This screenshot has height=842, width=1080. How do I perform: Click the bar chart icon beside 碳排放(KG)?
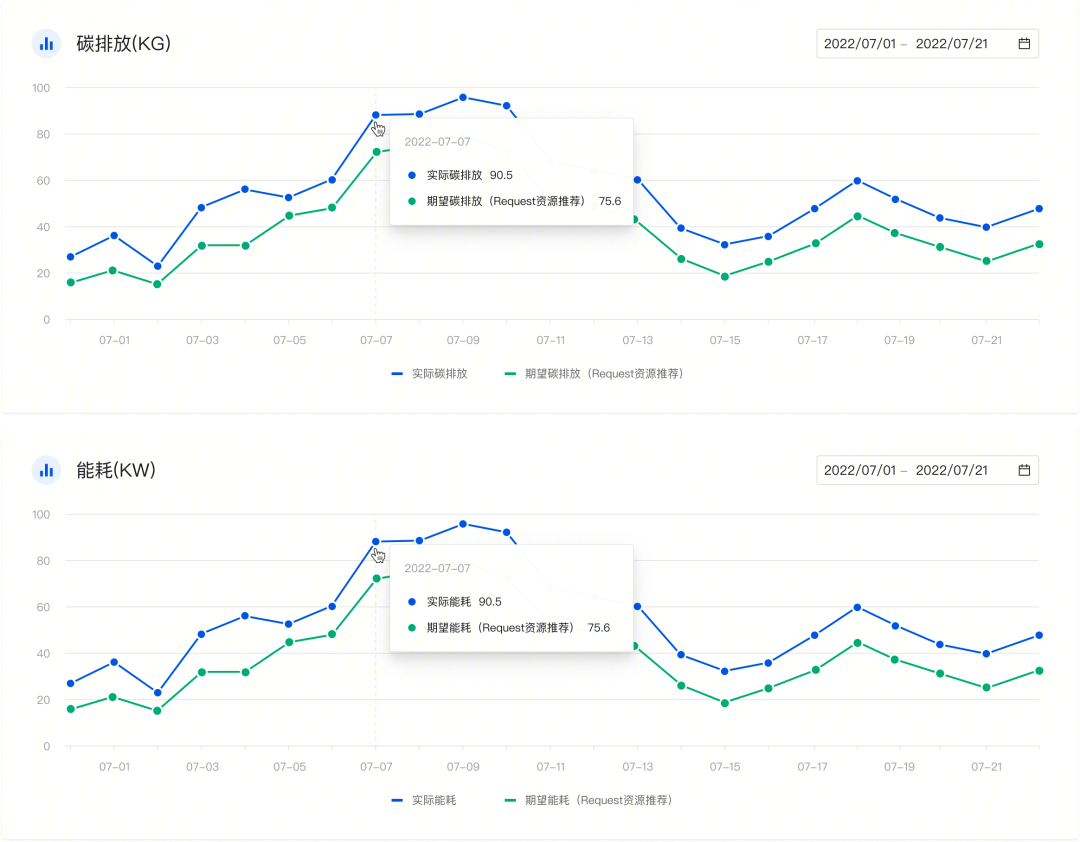(x=46, y=43)
